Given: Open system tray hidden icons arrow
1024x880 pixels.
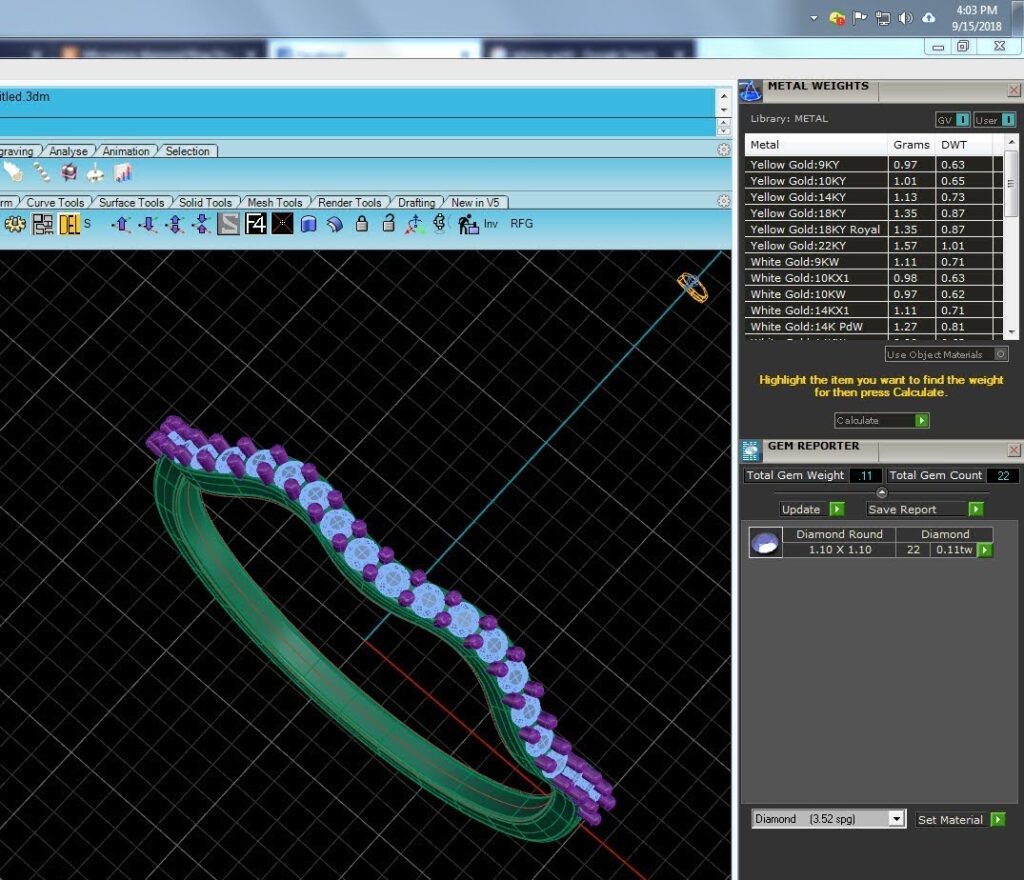Looking at the screenshot, I should [814, 18].
